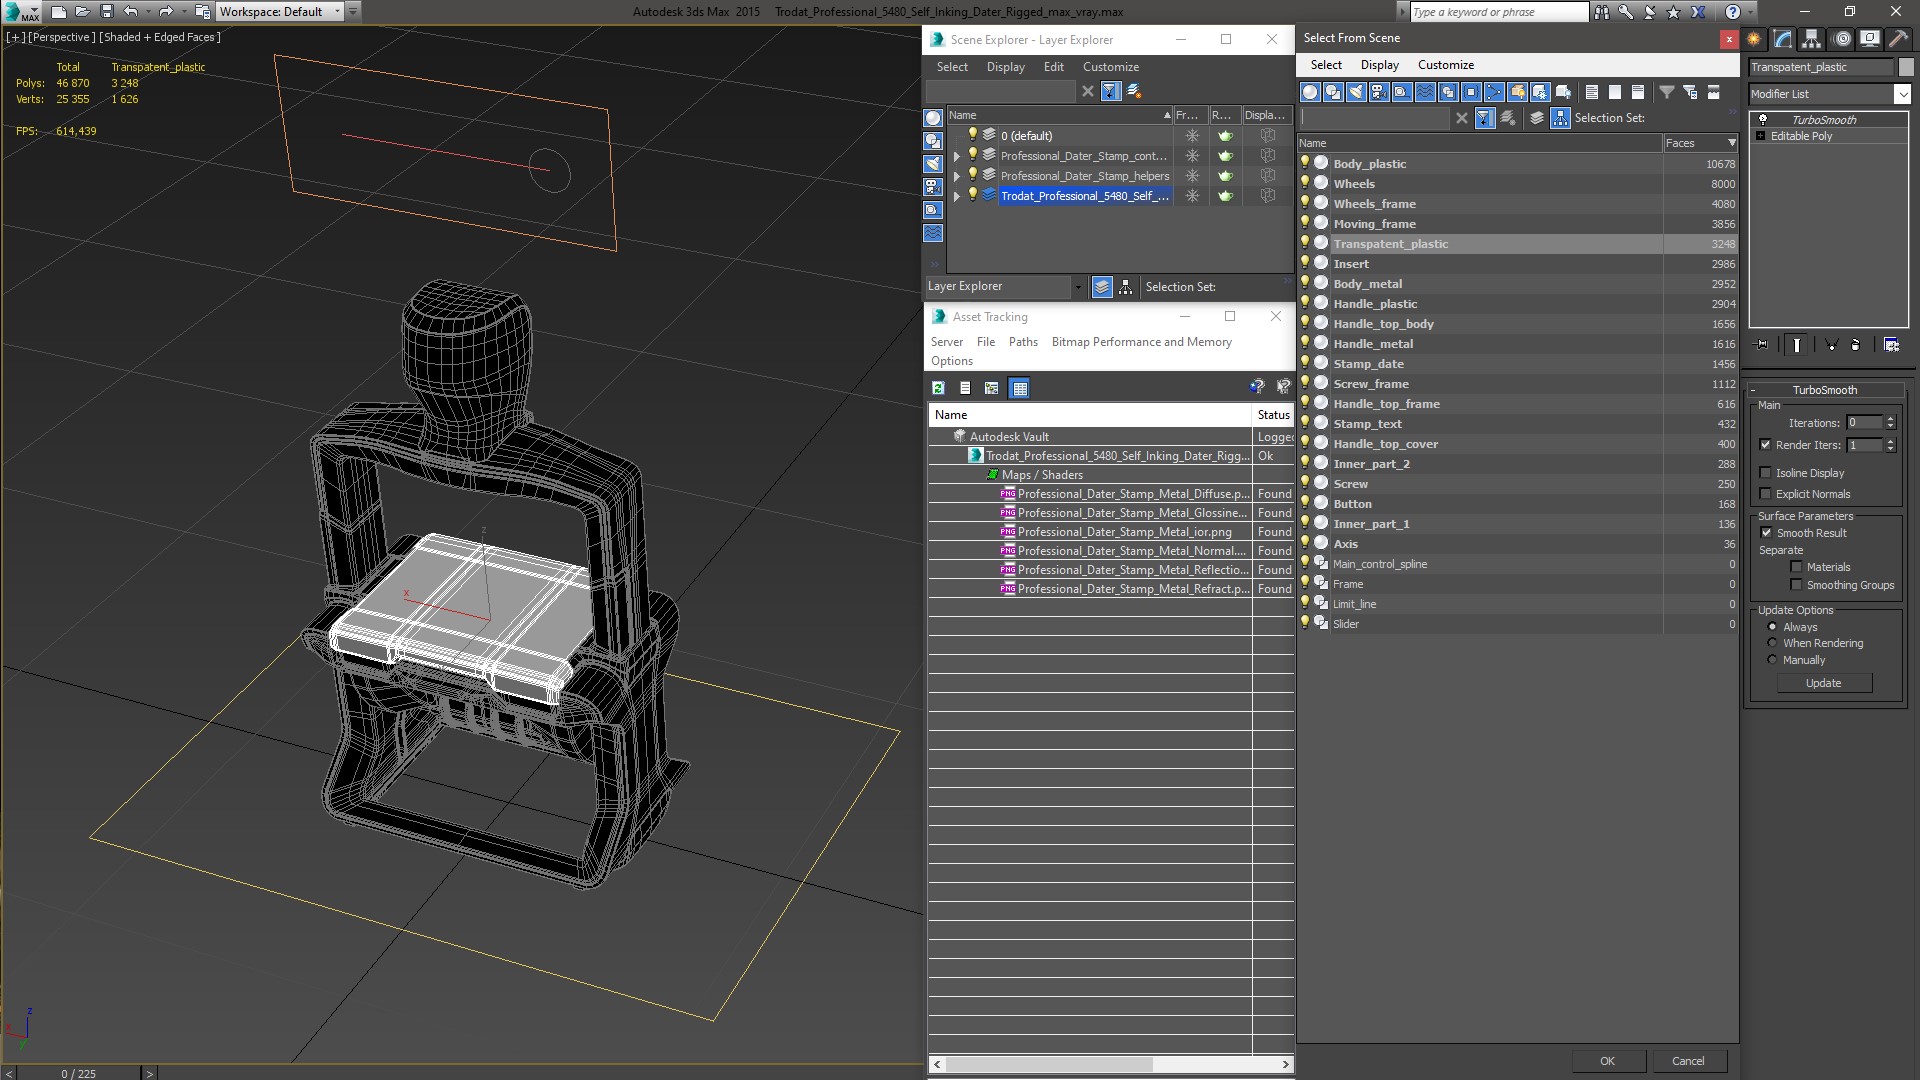
Task: Toggle Separate by Smoothing Groups checkbox
Action: coord(1796,585)
